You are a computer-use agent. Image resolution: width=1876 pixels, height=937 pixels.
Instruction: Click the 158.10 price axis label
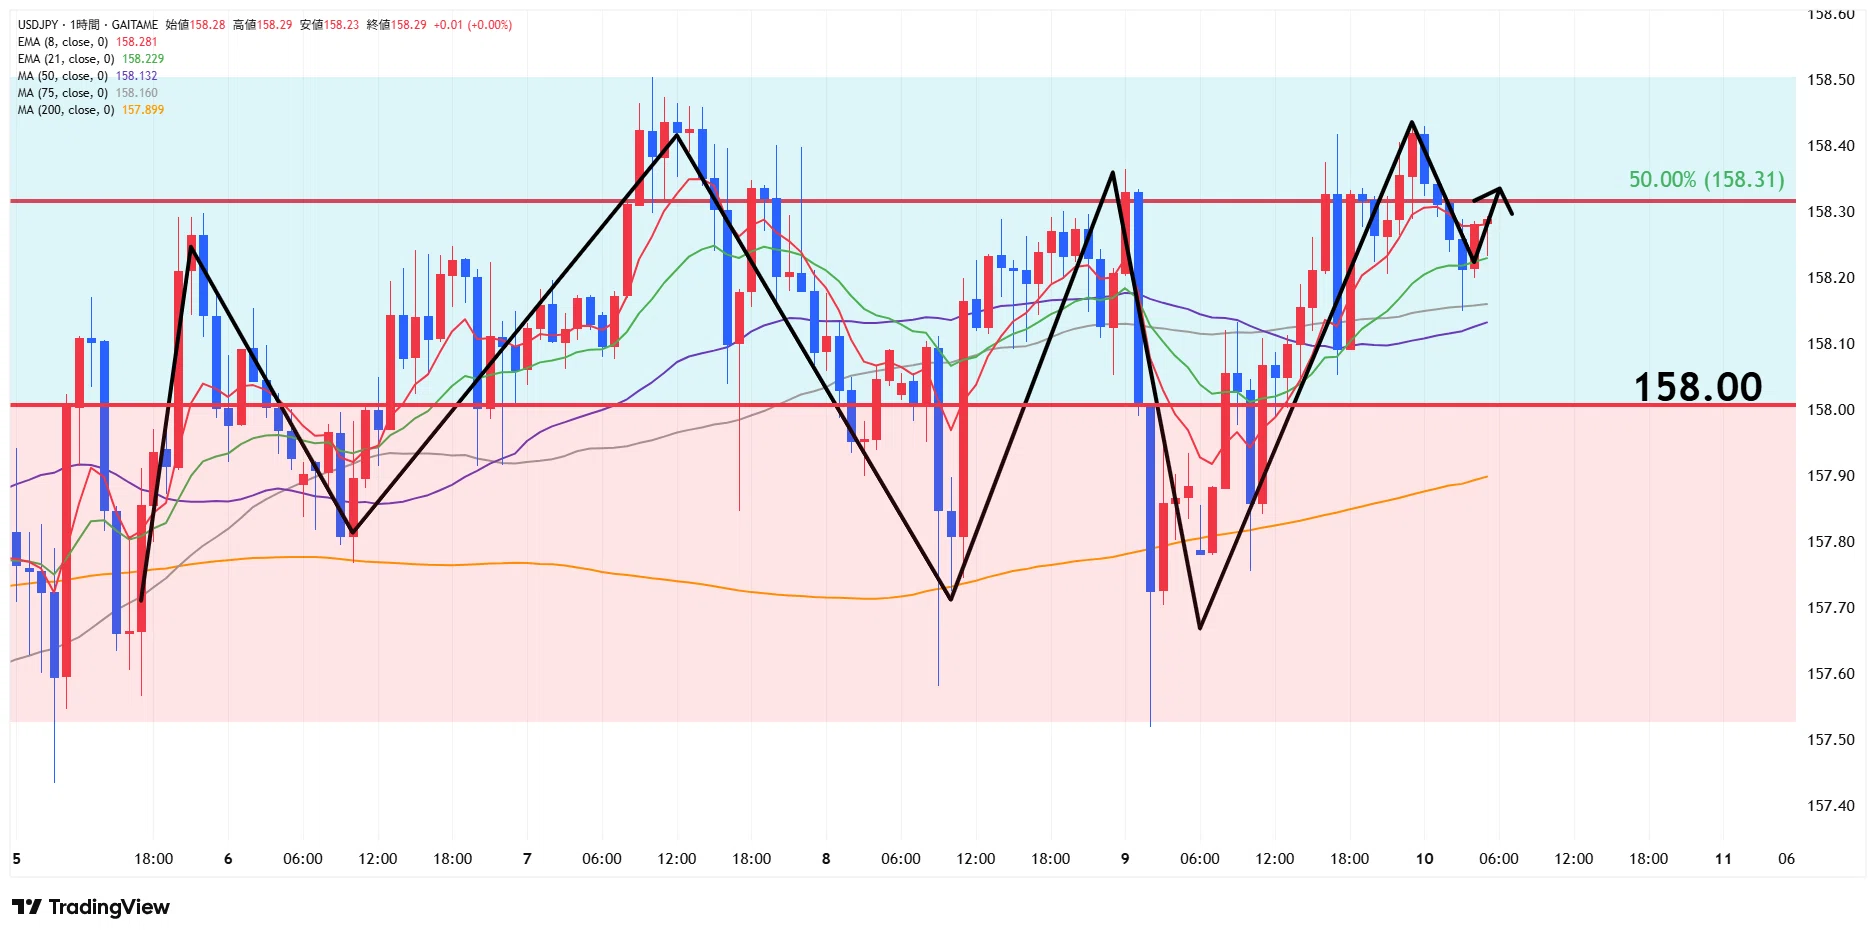[1830, 344]
